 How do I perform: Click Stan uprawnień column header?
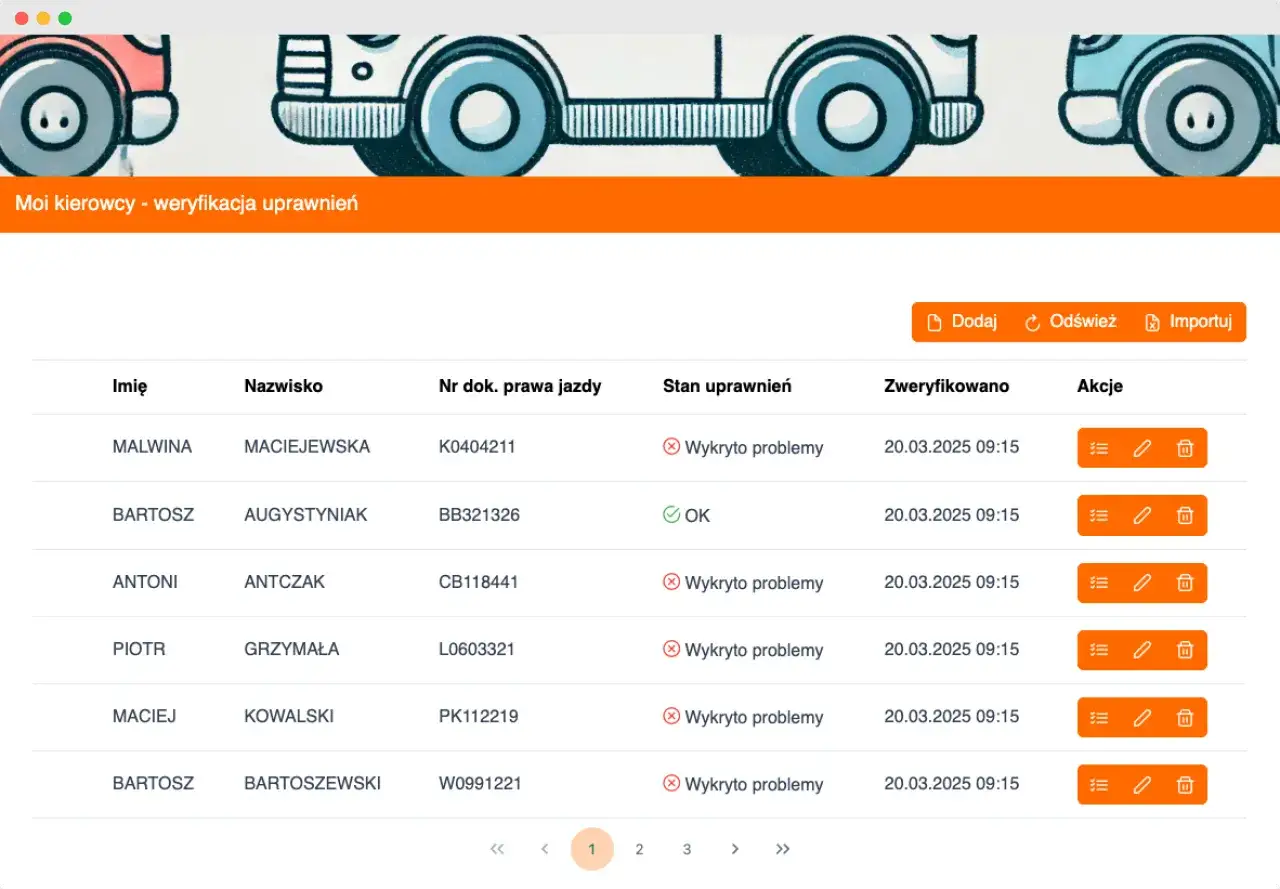[x=727, y=386]
